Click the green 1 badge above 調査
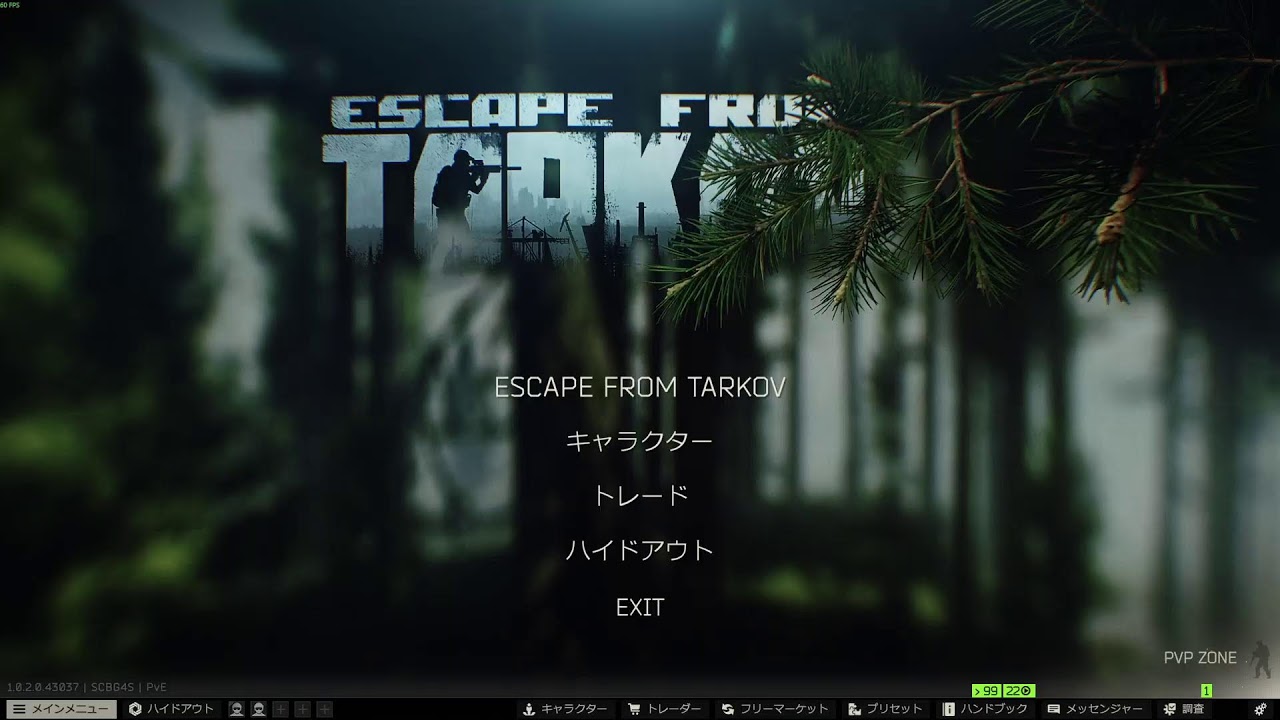Screen dimensions: 1280x720 1207,691
